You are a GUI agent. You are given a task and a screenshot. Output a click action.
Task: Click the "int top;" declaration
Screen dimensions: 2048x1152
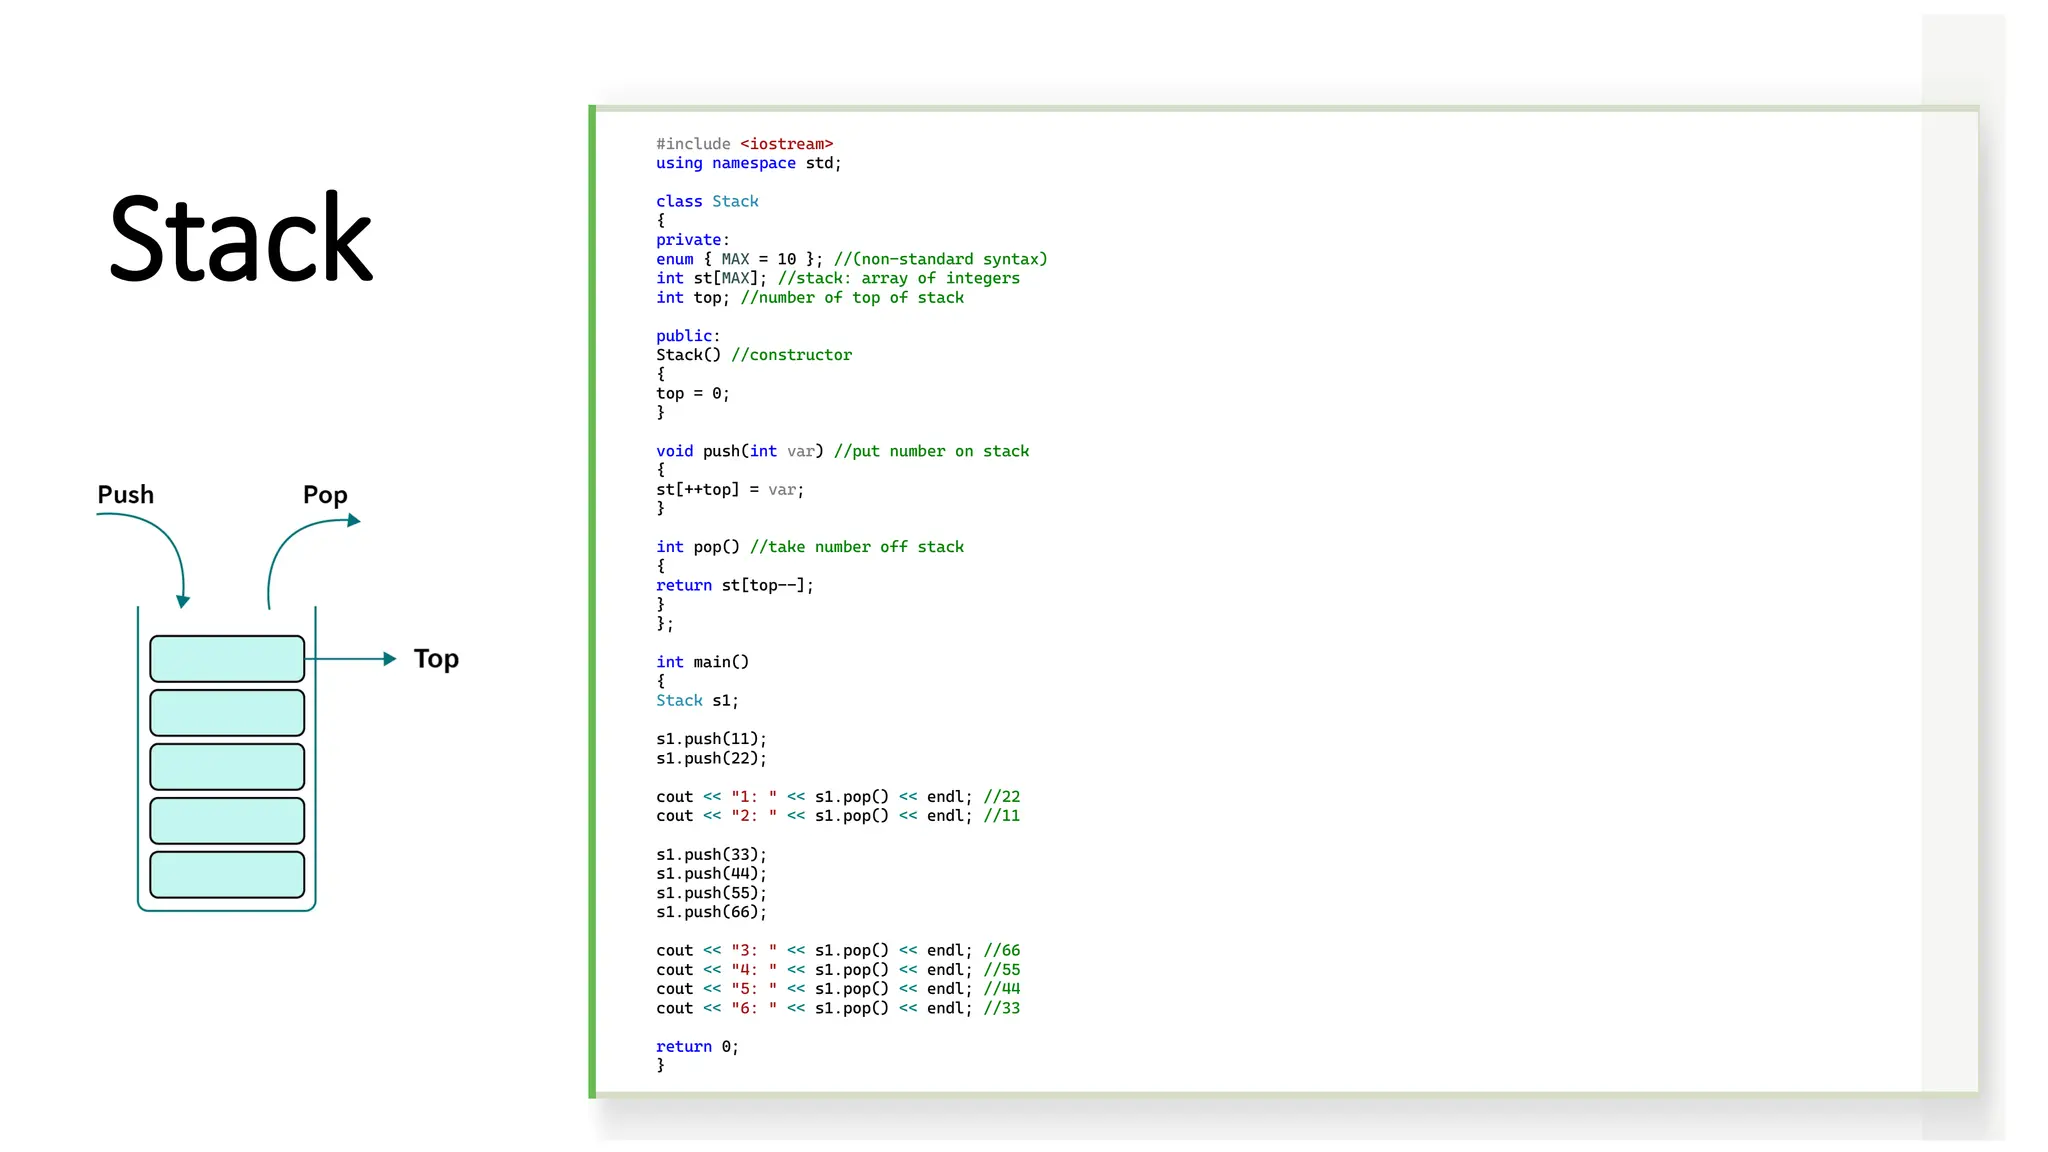(692, 297)
